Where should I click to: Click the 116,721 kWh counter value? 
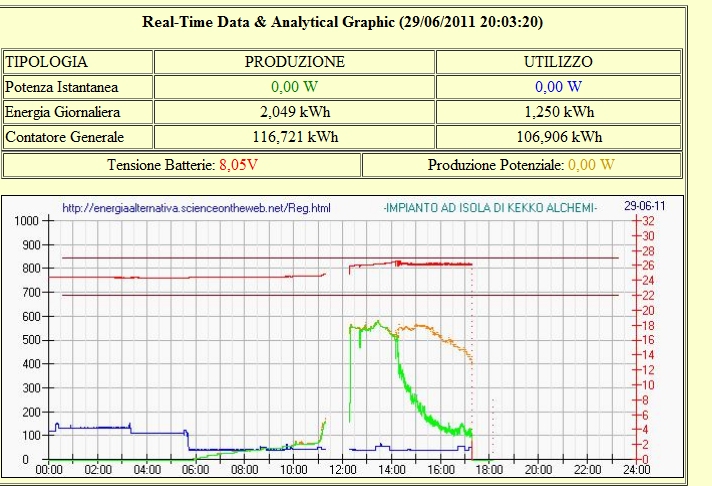point(295,137)
